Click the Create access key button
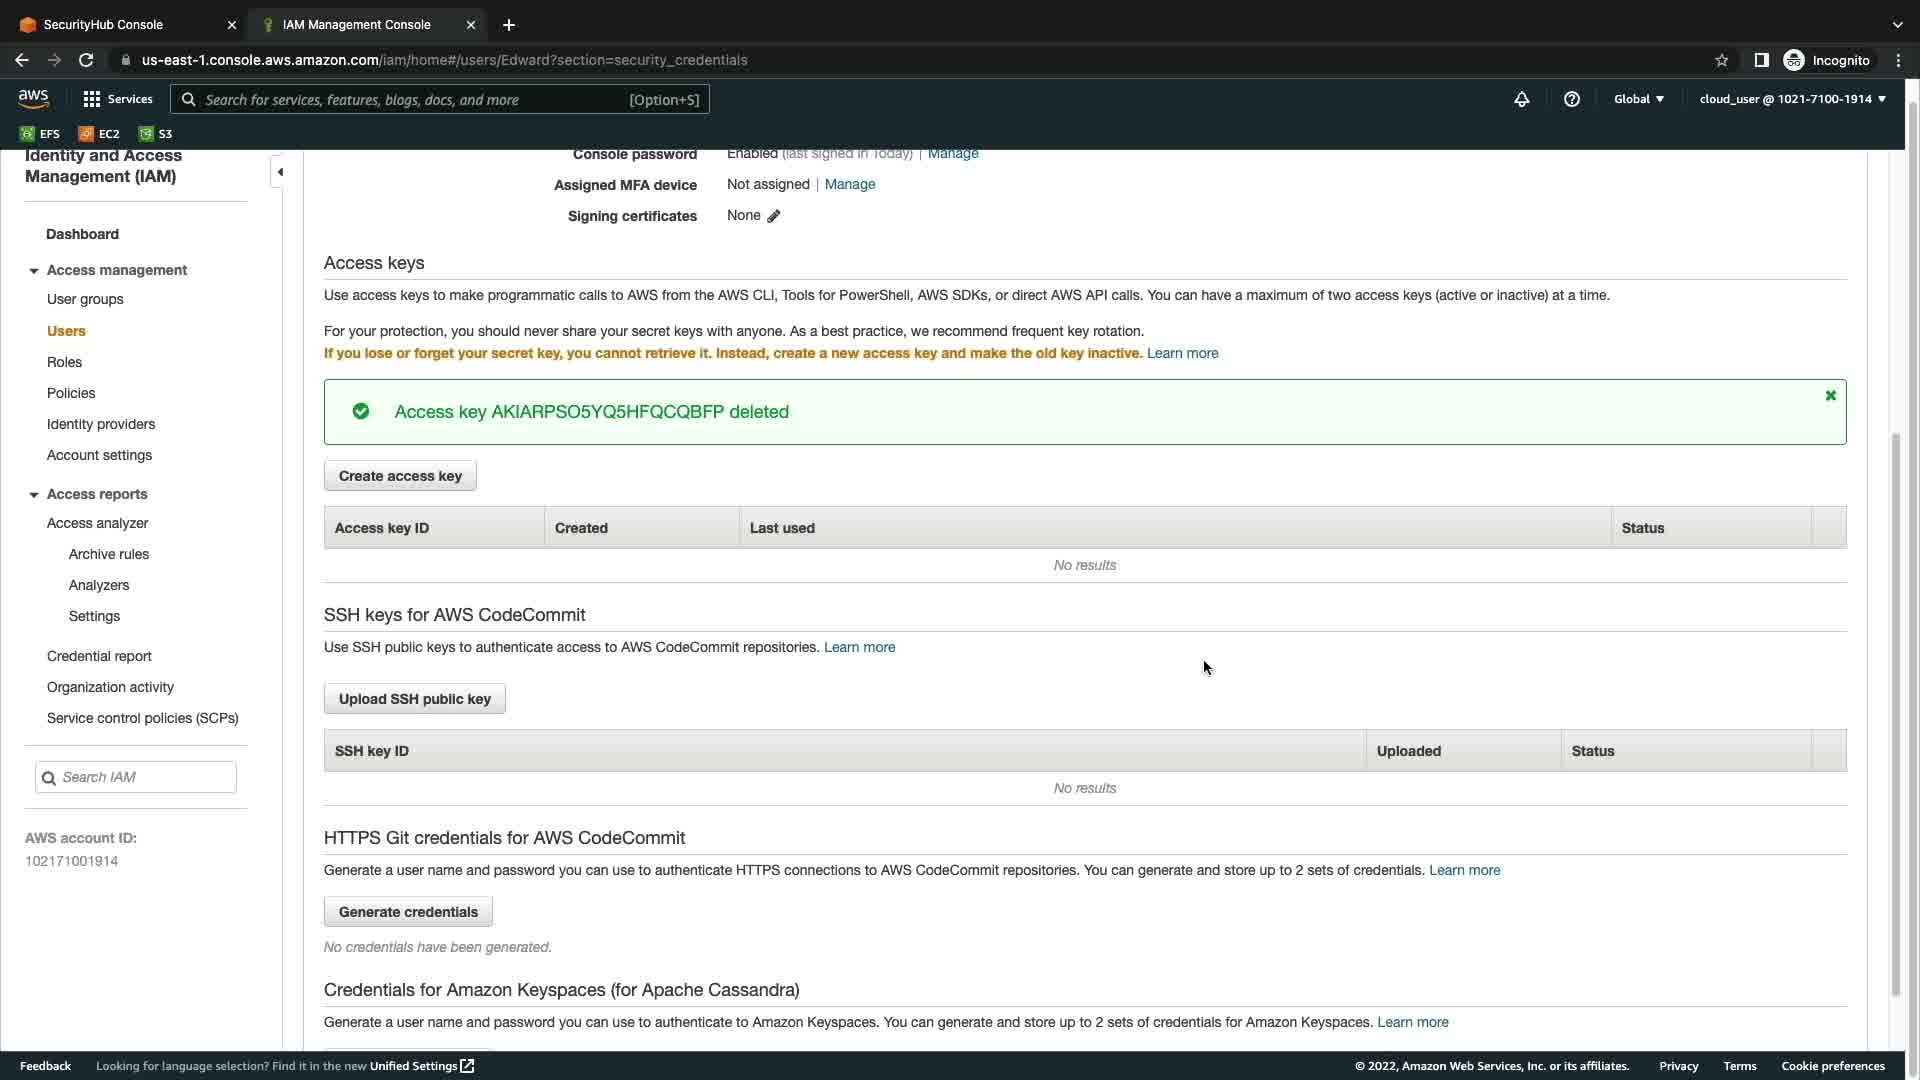 pyautogui.click(x=400, y=476)
